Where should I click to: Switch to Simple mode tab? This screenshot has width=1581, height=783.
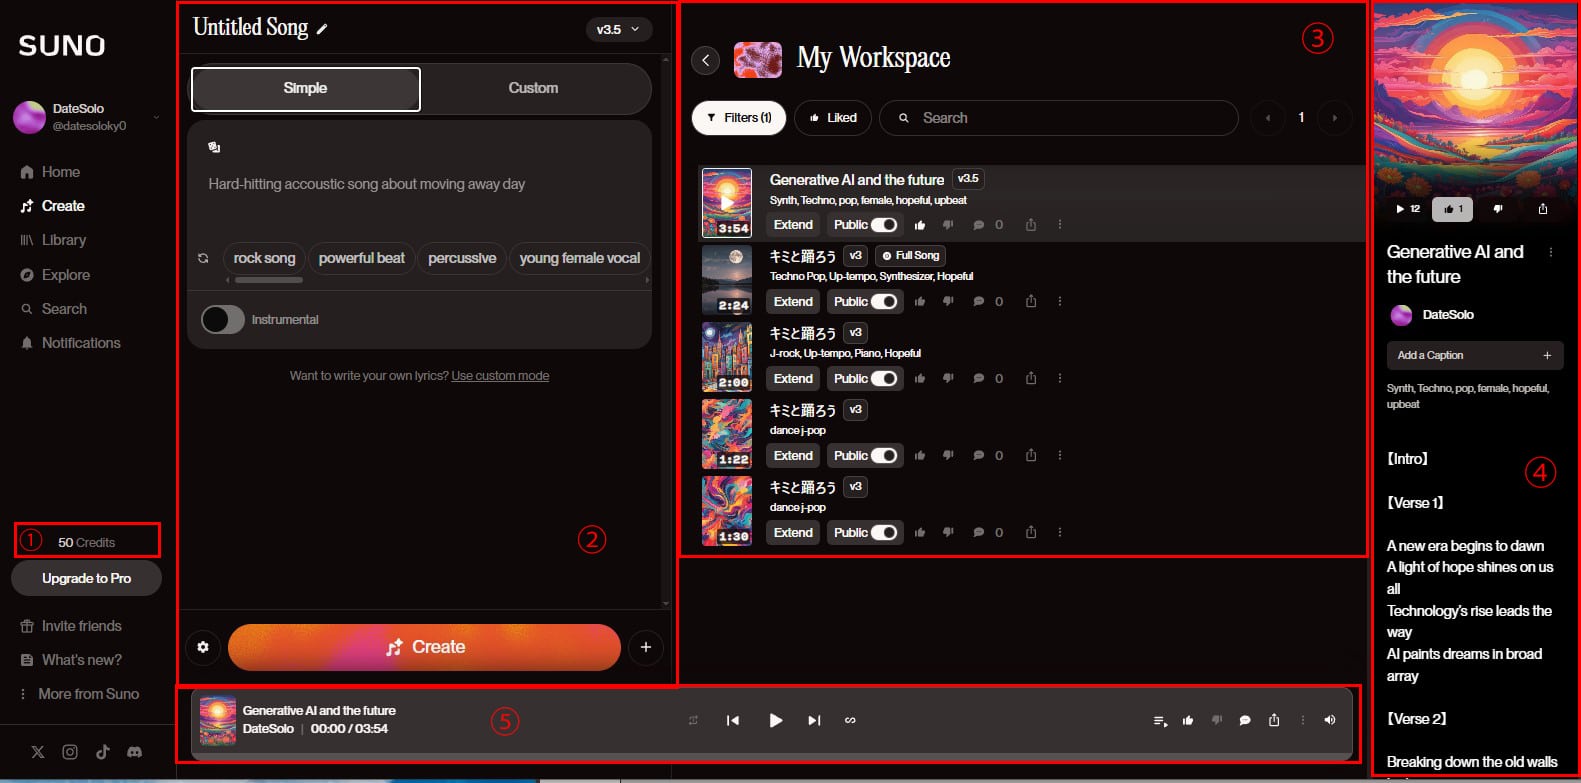click(x=305, y=88)
